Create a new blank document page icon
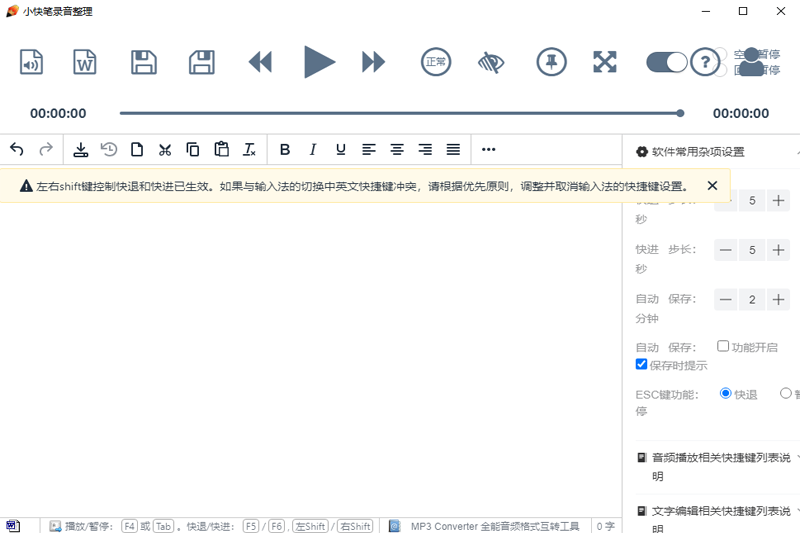This screenshot has height=533, width=800. point(137,149)
